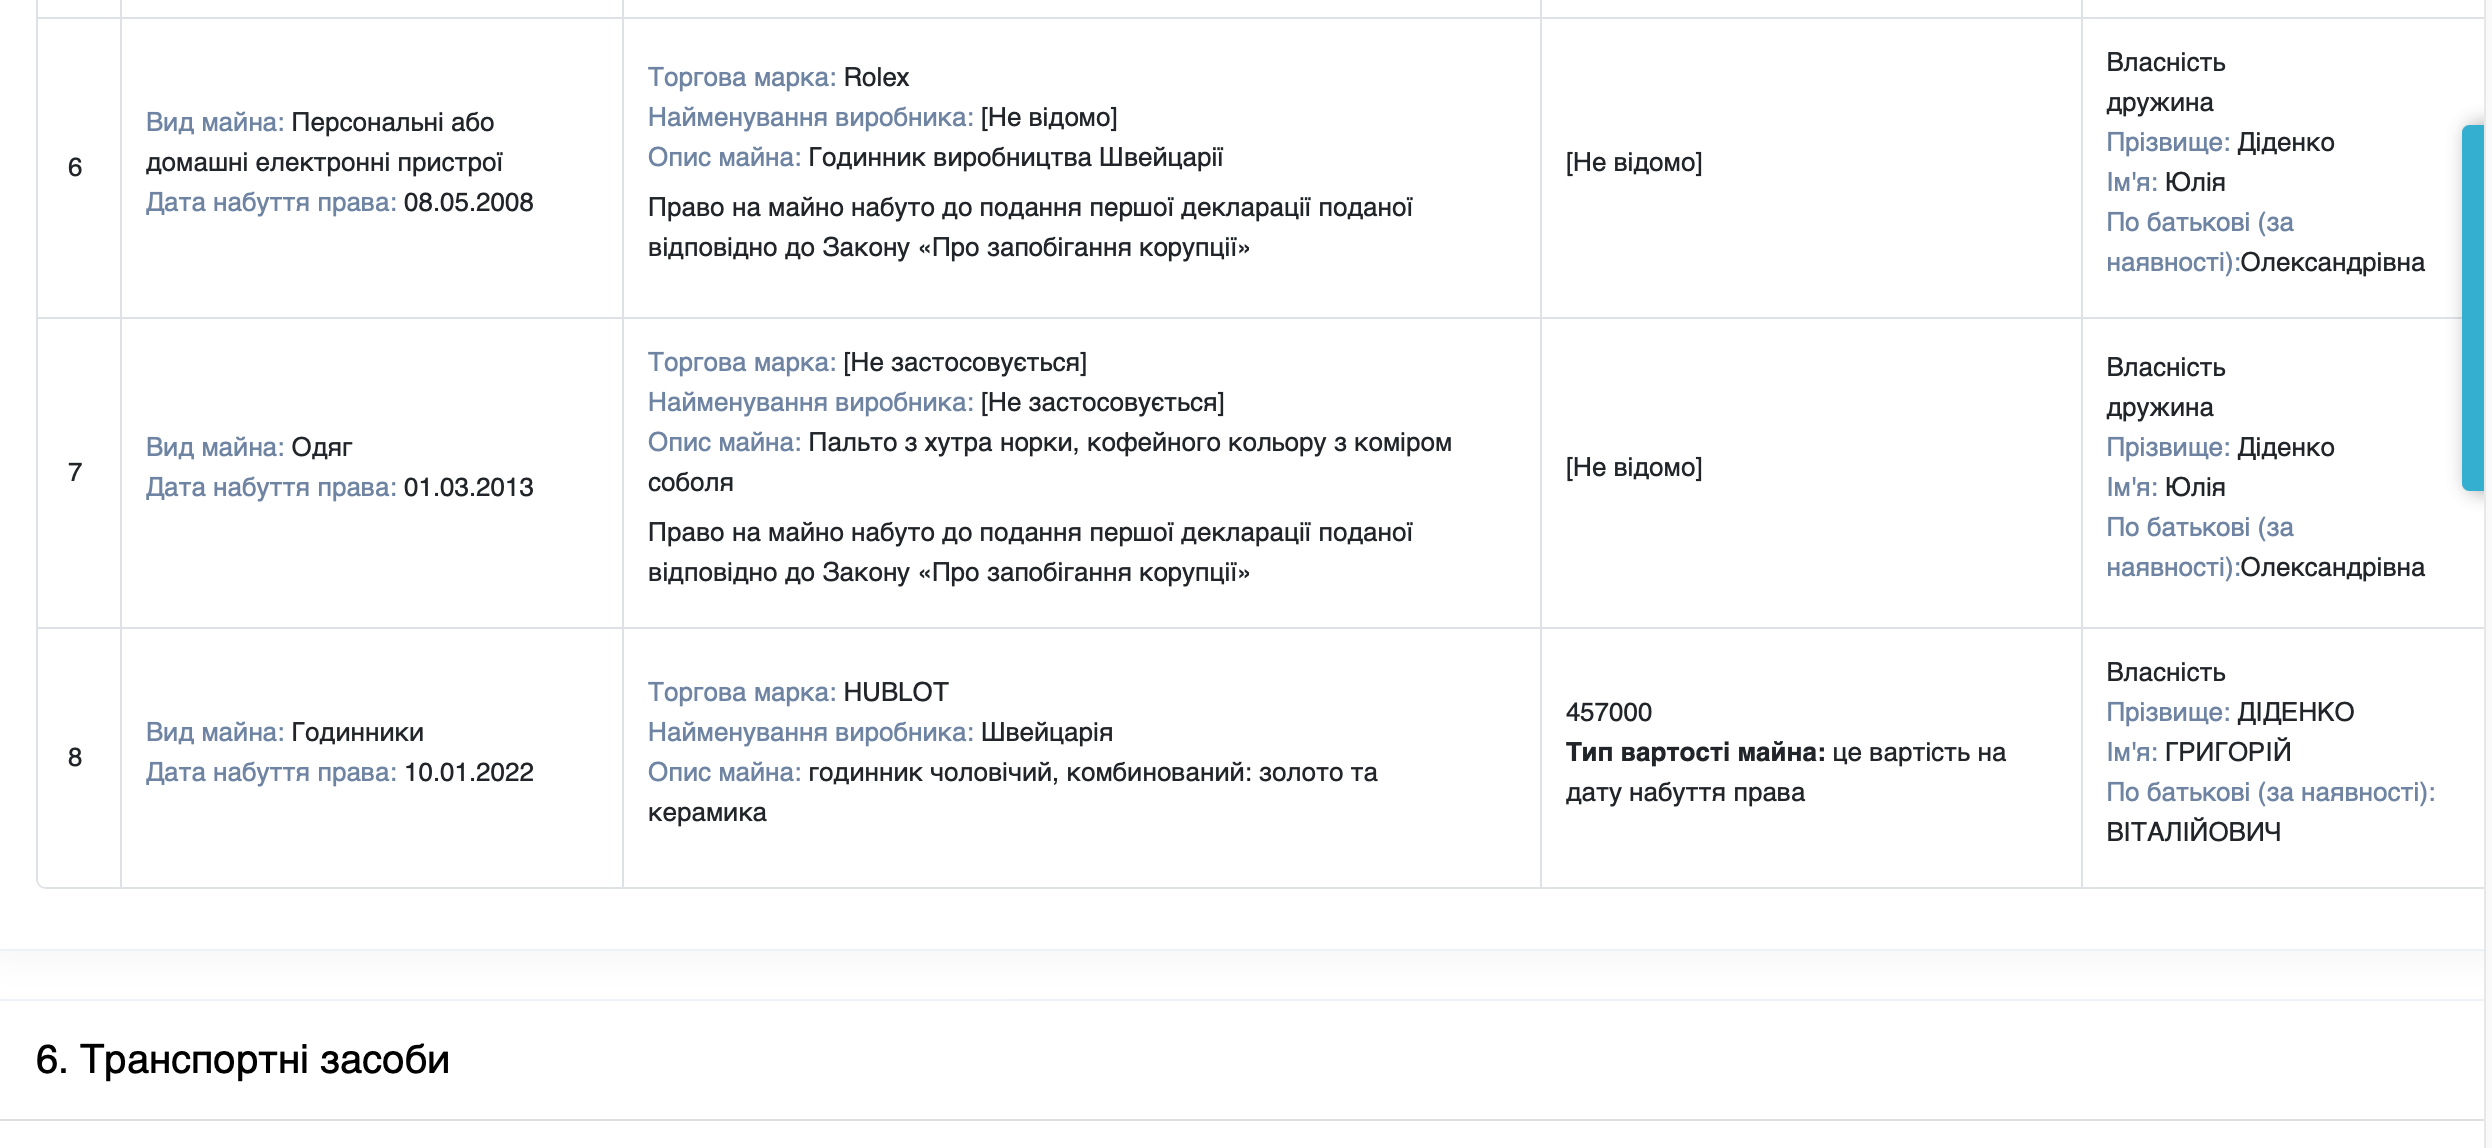2492x1148 pixels.
Task: Click the surname ДІДЕНКО in row 8
Action: click(x=2295, y=712)
